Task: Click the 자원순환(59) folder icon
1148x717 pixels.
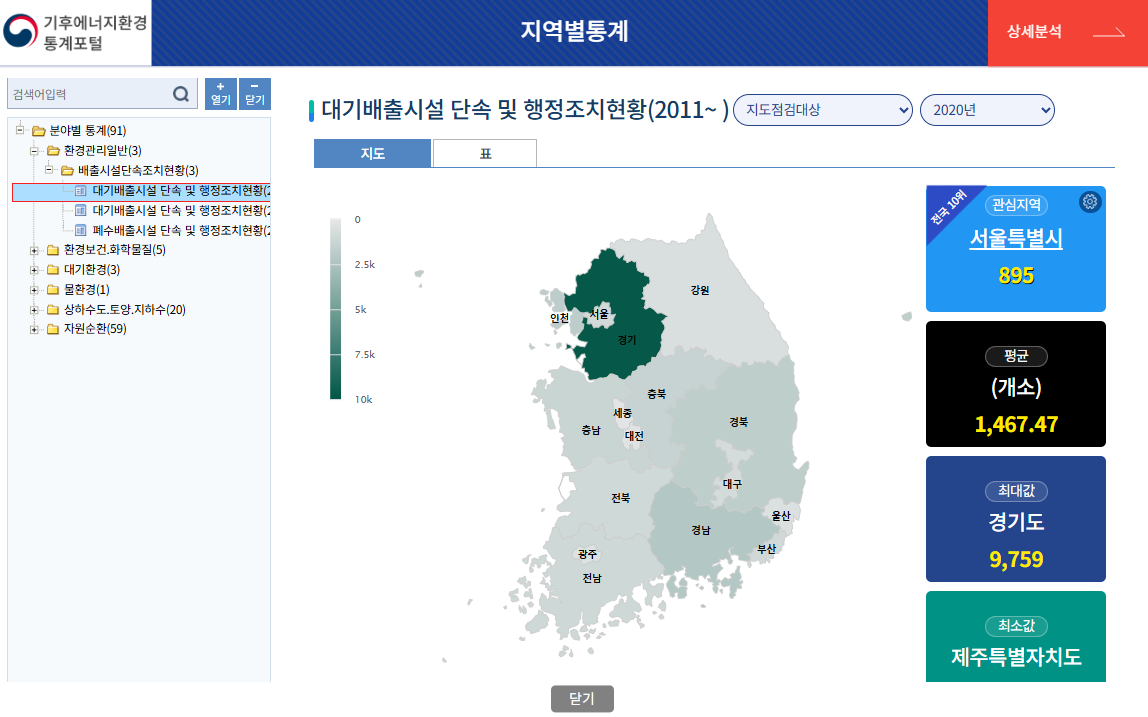Action: tap(53, 329)
